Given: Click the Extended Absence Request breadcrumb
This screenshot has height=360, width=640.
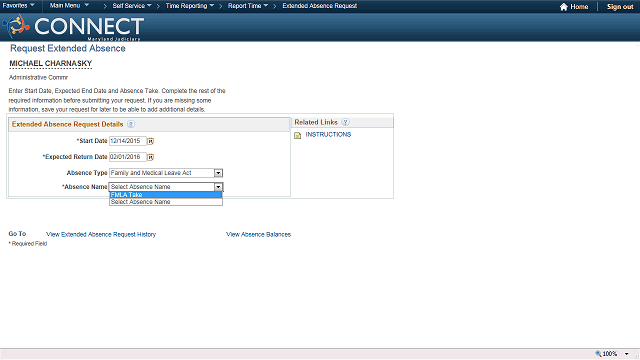Looking at the screenshot, I should [x=320, y=6].
